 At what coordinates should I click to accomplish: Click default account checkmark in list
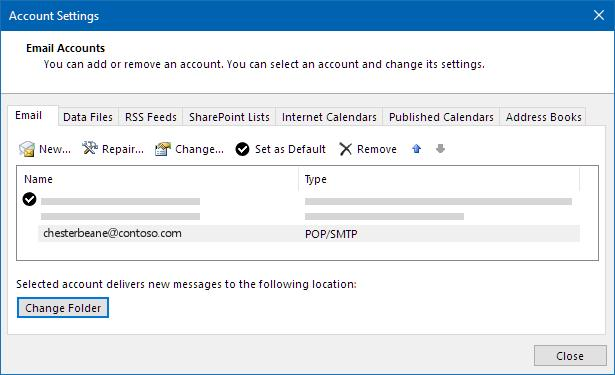coord(29,199)
